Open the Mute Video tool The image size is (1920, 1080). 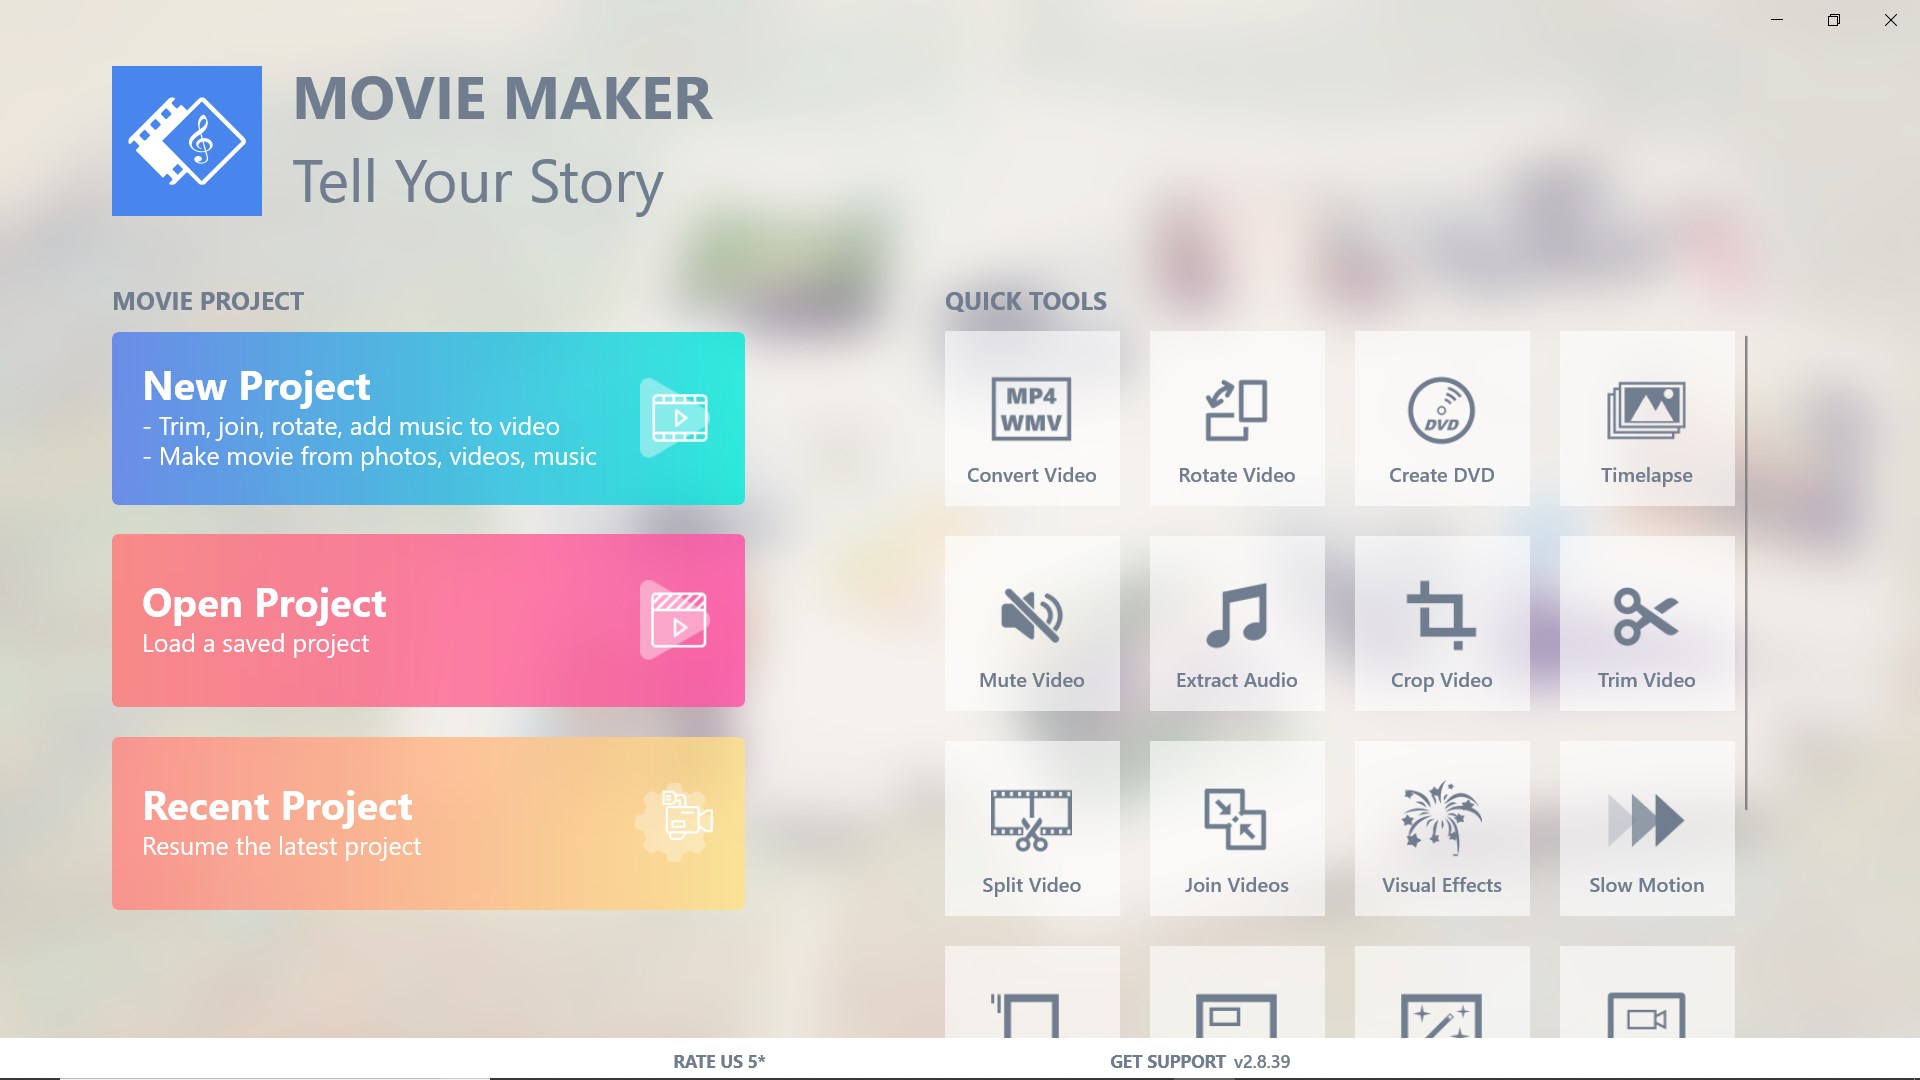click(1032, 623)
